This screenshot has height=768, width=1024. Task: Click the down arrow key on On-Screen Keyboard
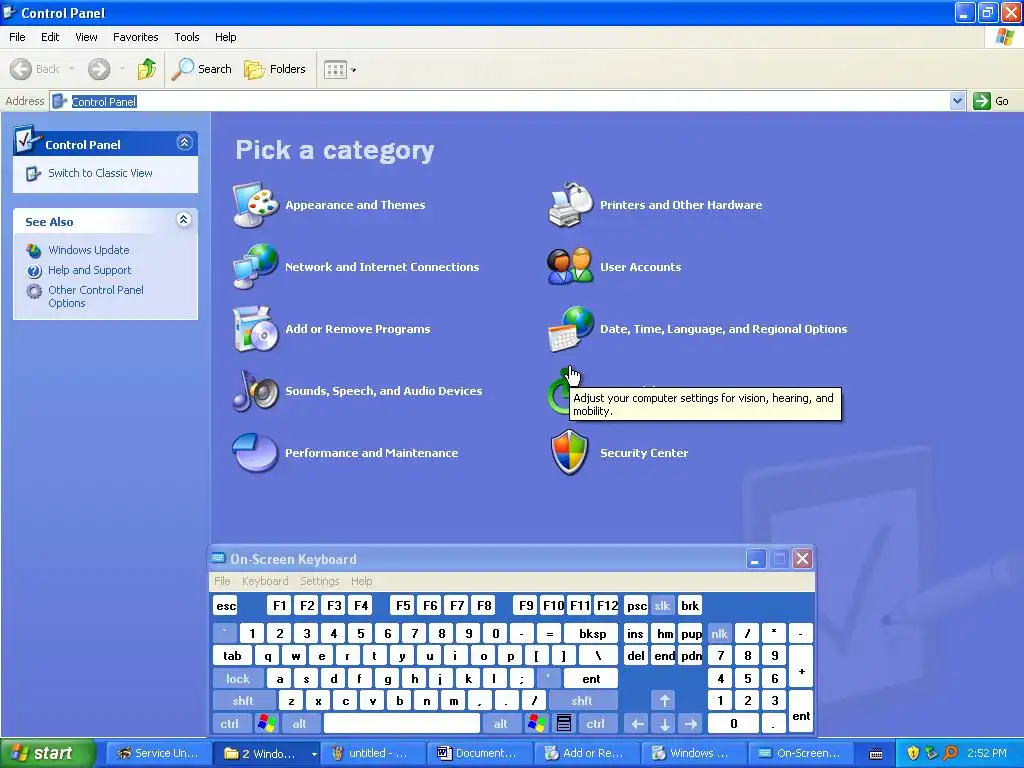click(x=664, y=723)
